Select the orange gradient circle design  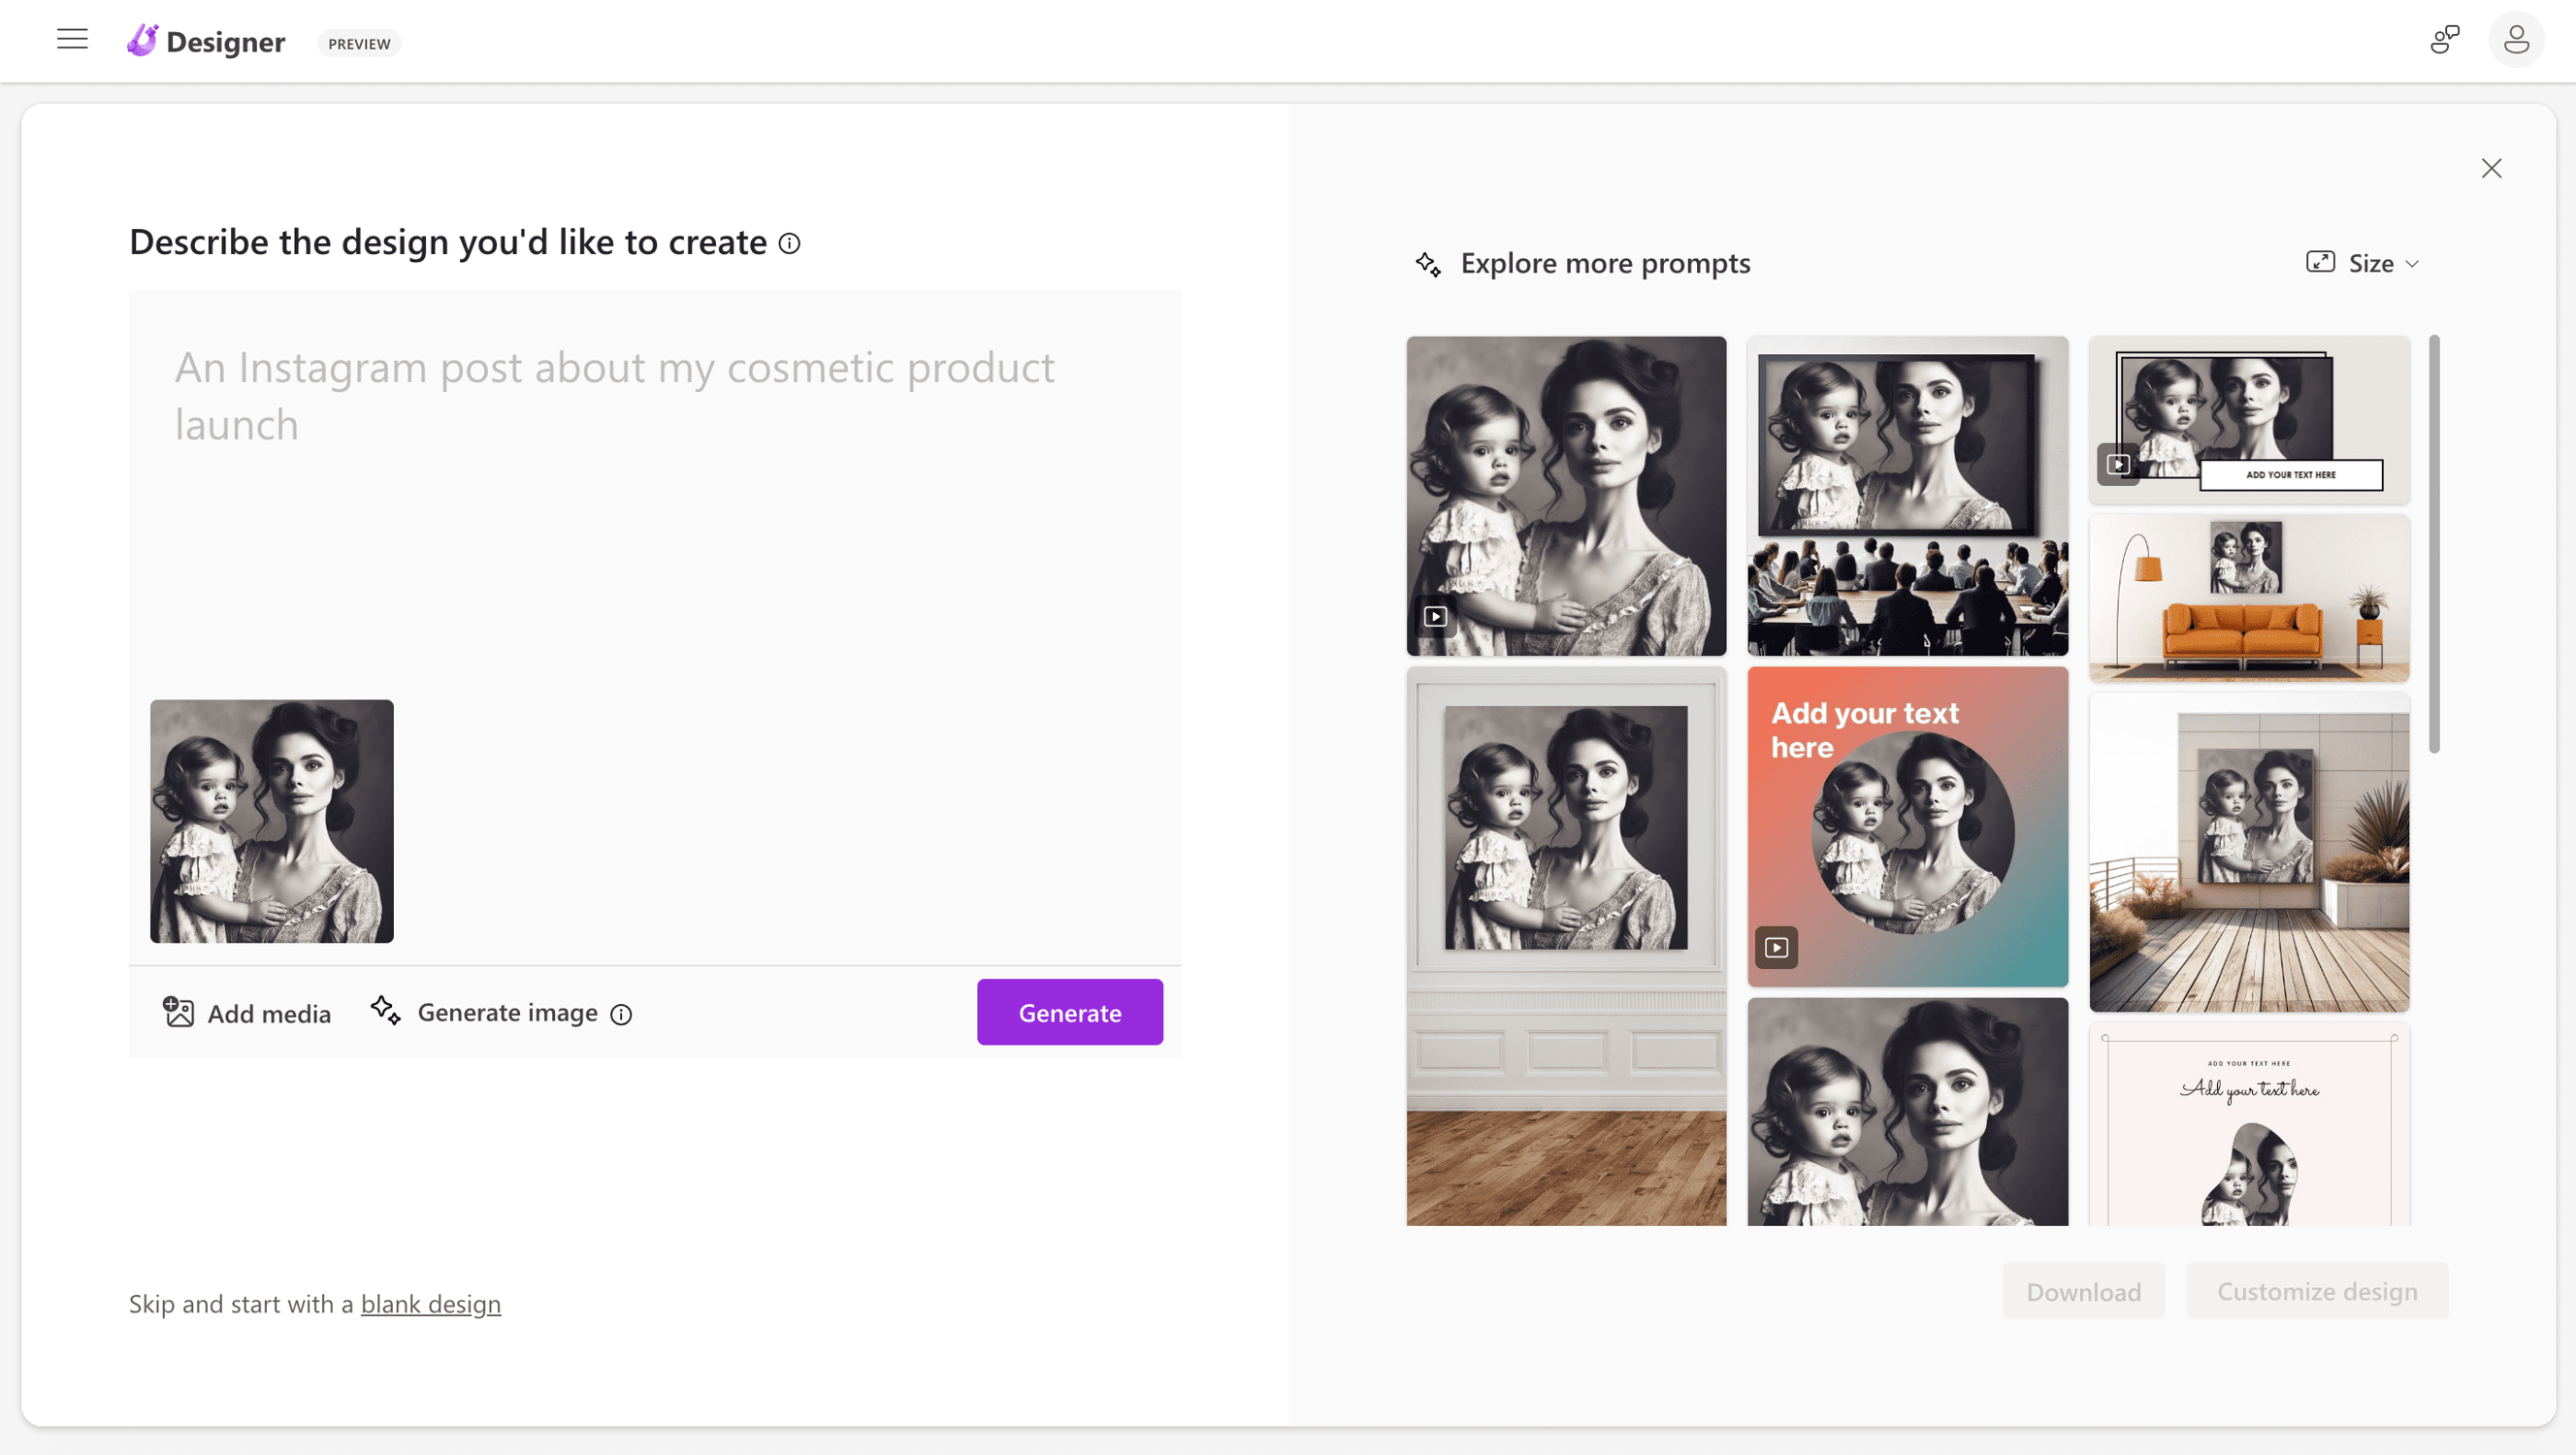pyautogui.click(x=1907, y=827)
